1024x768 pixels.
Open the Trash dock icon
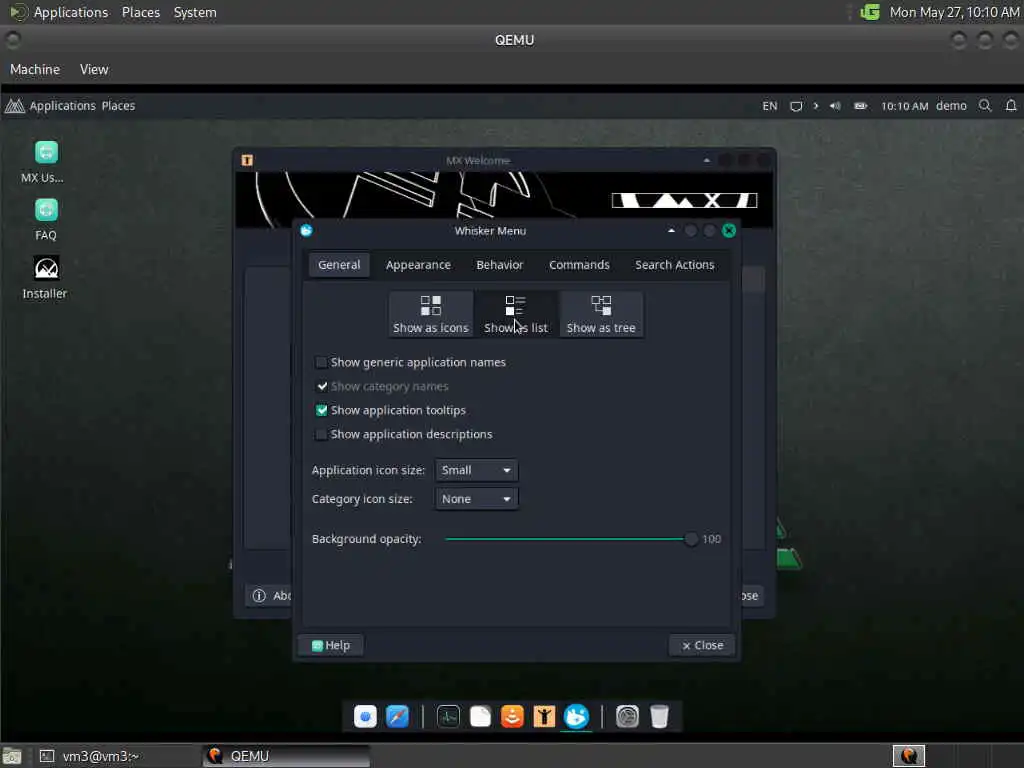click(660, 716)
